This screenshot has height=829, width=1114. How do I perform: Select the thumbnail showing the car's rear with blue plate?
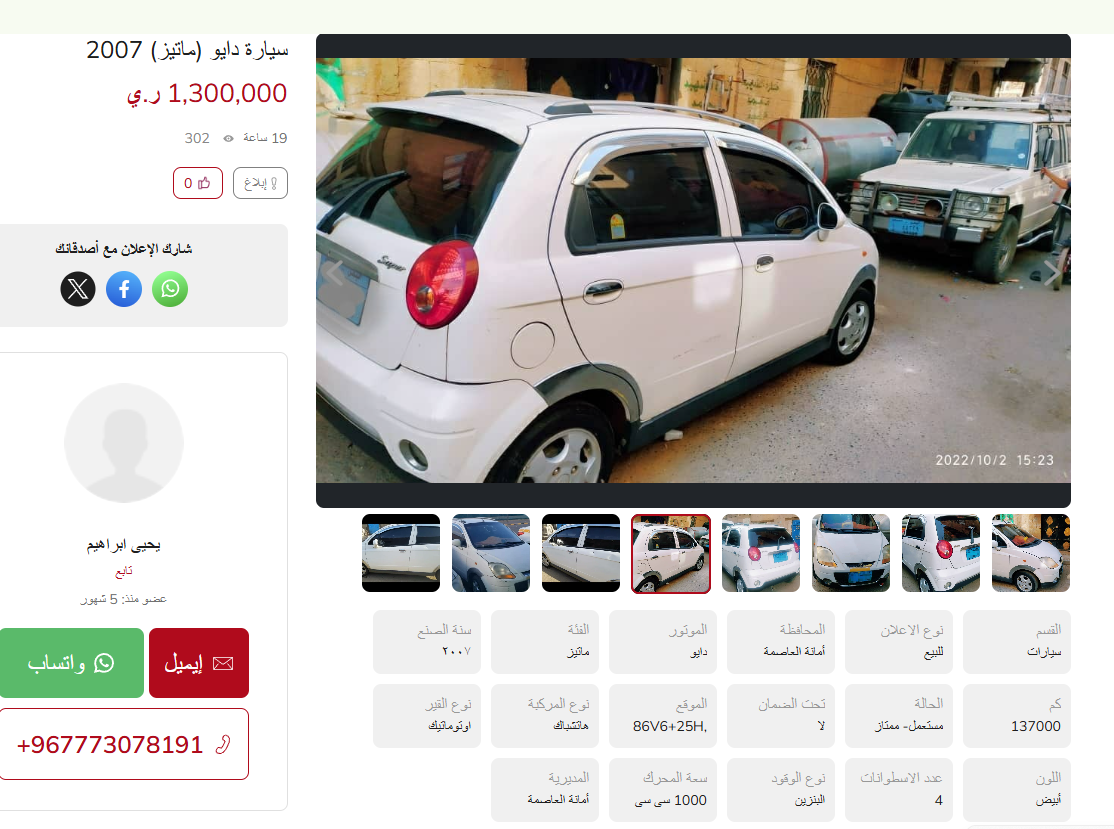761,553
